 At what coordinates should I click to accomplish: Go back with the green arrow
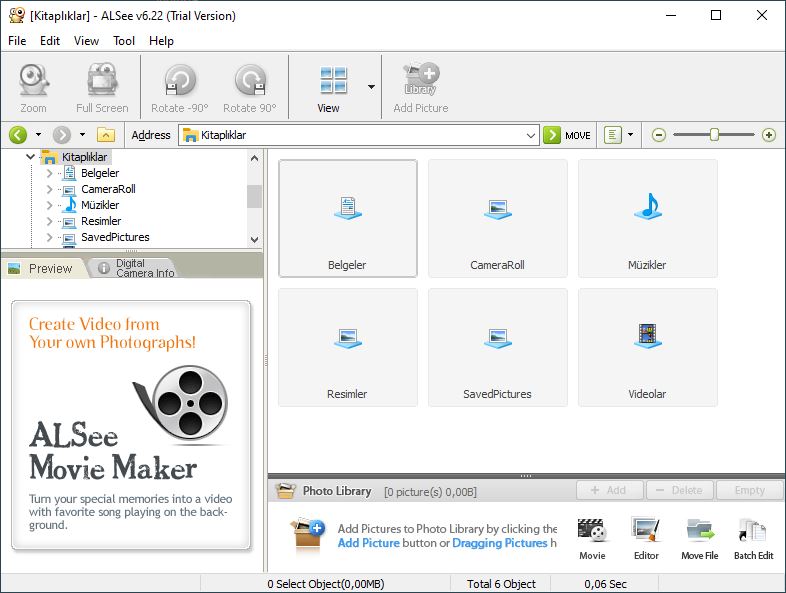18,135
